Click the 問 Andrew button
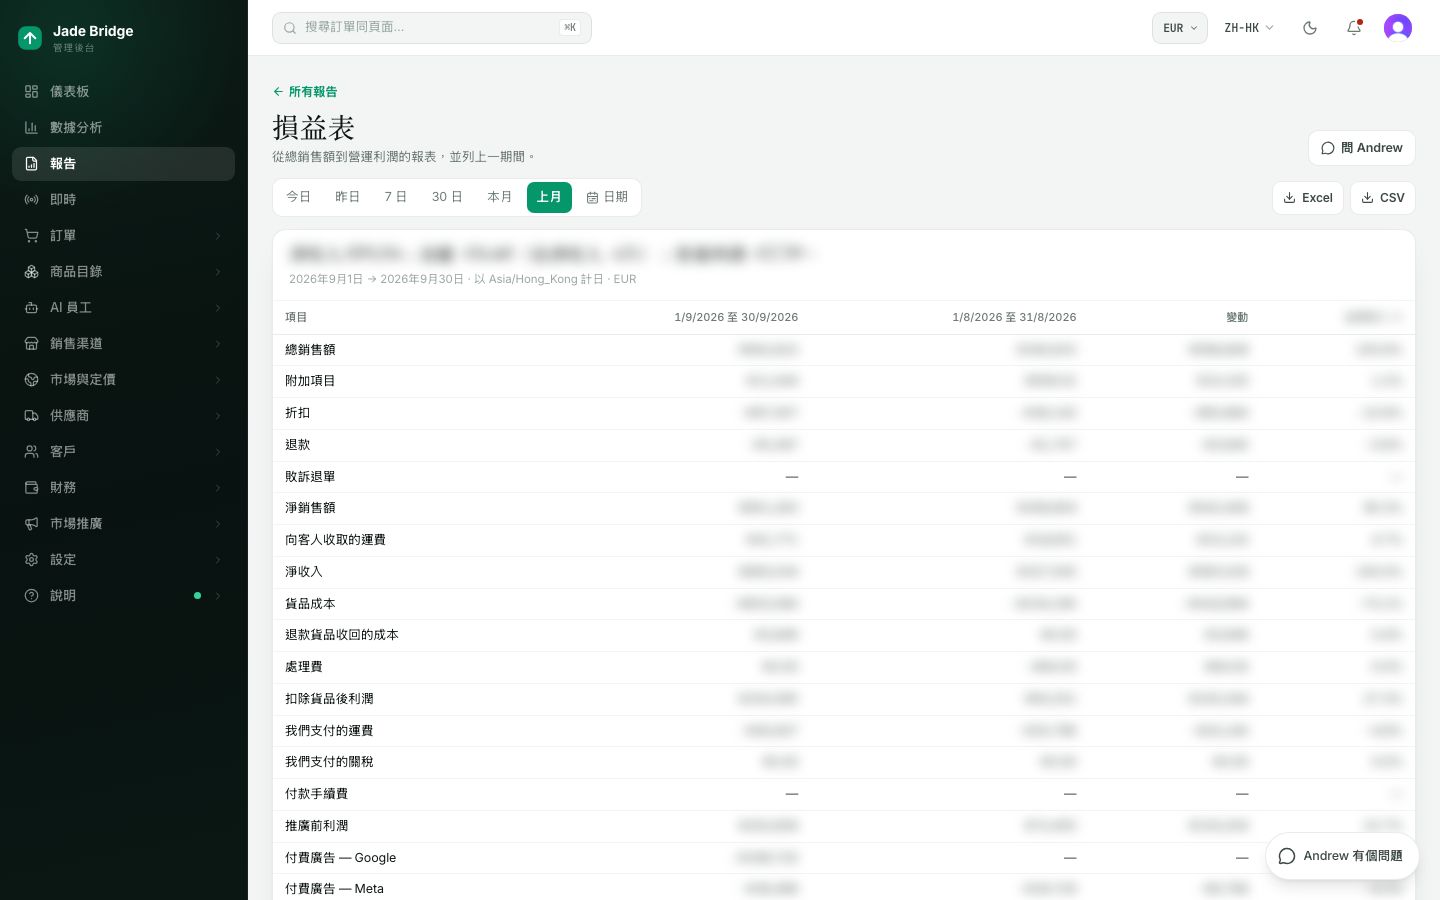This screenshot has height=900, width=1440. pyautogui.click(x=1362, y=148)
